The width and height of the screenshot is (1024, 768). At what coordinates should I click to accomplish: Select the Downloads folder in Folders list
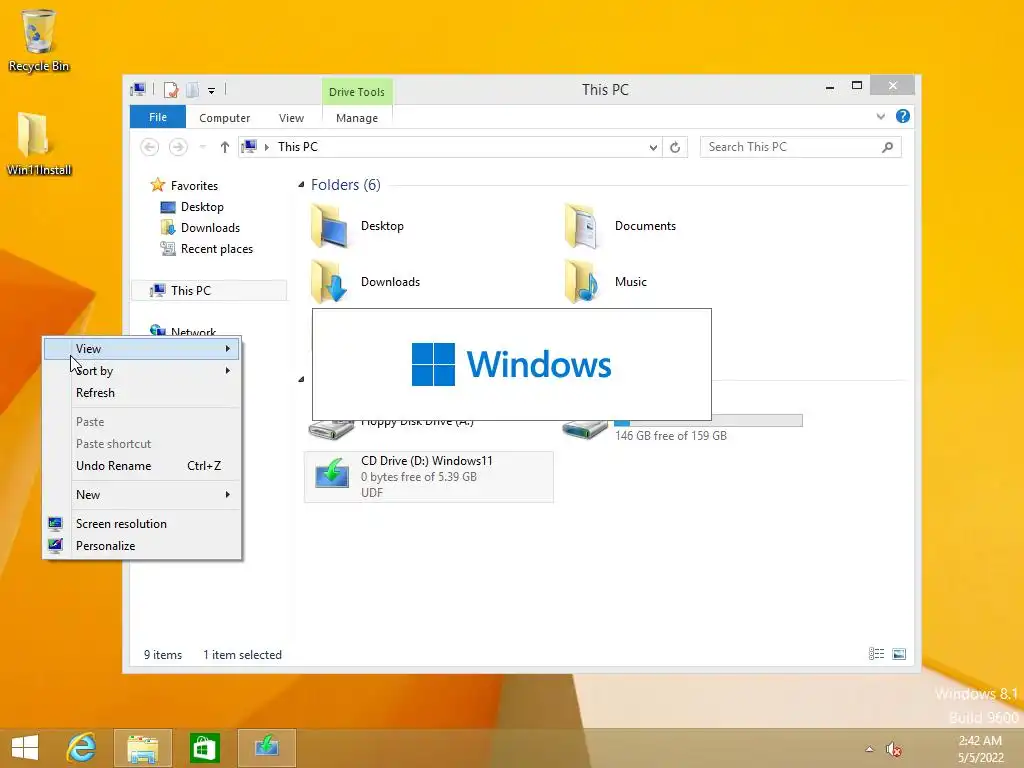pyautogui.click(x=366, y=282)
